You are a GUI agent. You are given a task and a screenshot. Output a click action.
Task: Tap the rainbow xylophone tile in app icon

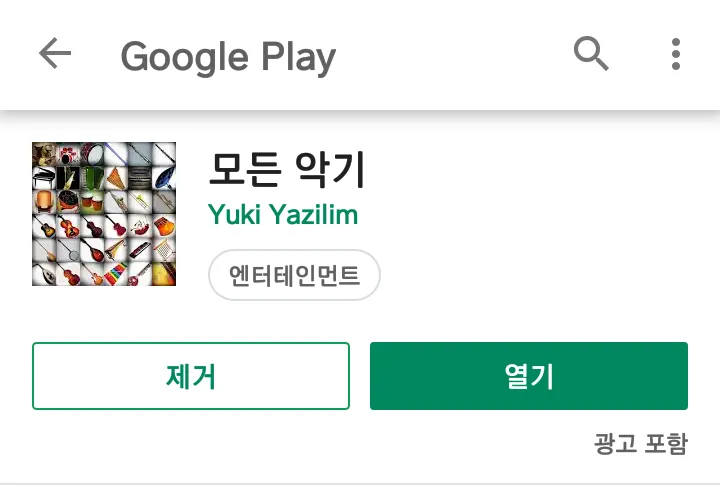click(116, 274)
